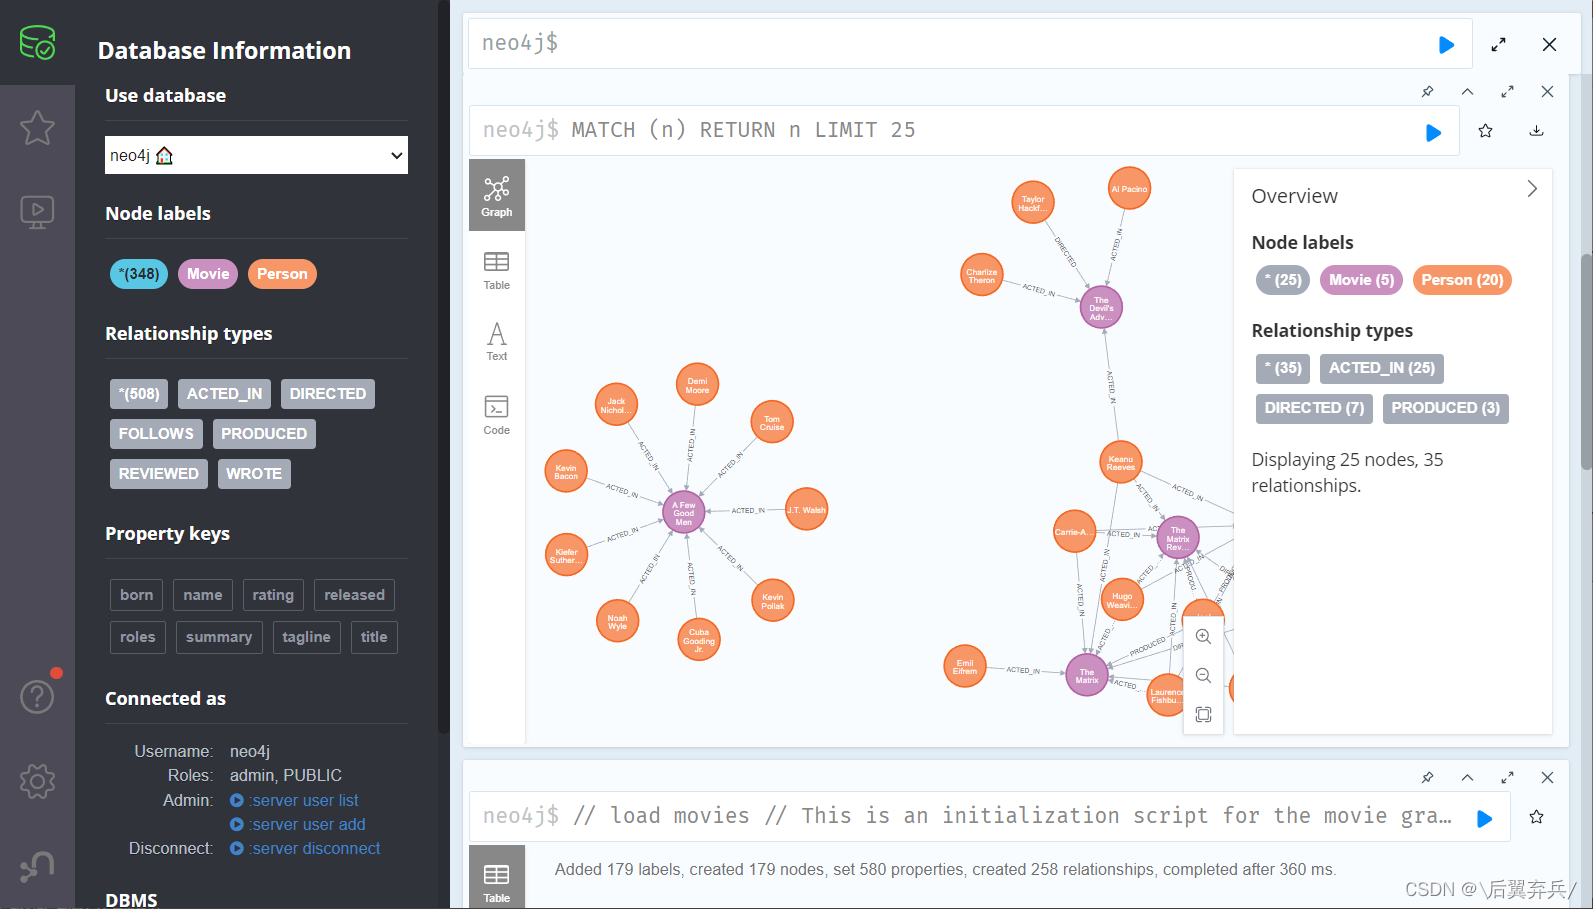The width and height of the screenshot is (1593, 909).
Task: Open the Use database dropdown
Action: 256,155
